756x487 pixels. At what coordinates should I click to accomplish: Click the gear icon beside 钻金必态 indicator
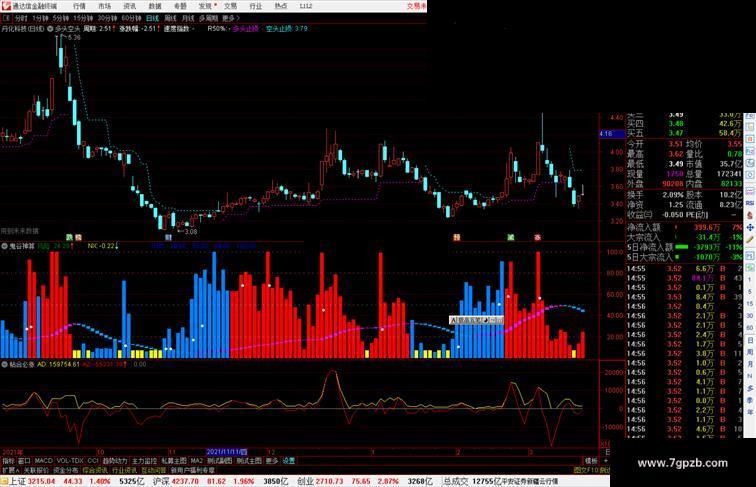[4, 365]
